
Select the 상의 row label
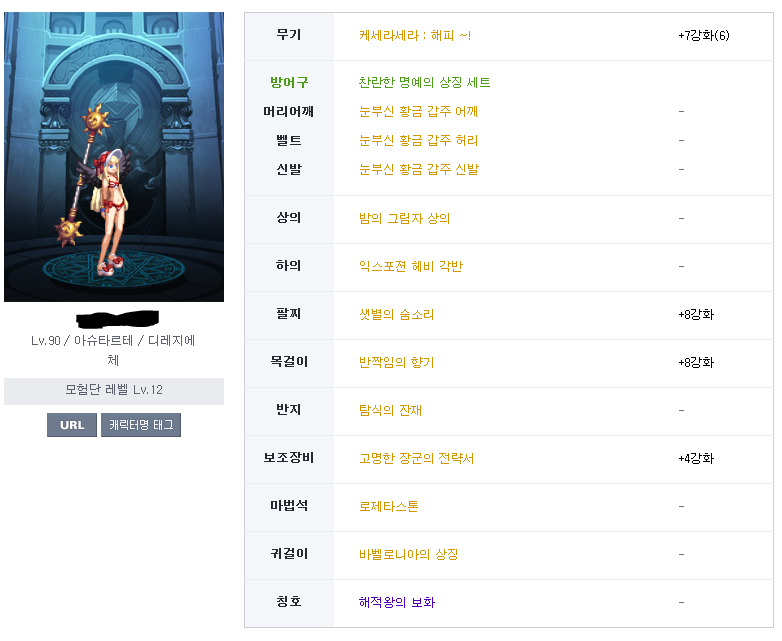tap(289, 217)
